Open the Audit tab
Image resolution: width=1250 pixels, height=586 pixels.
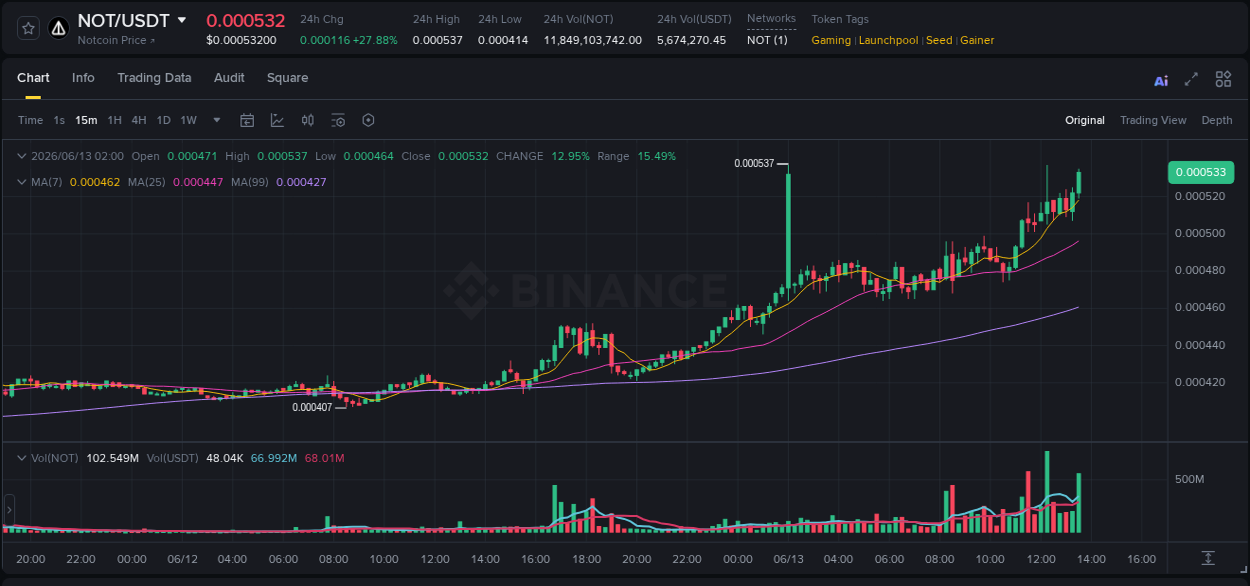click(x=229, y=78)
